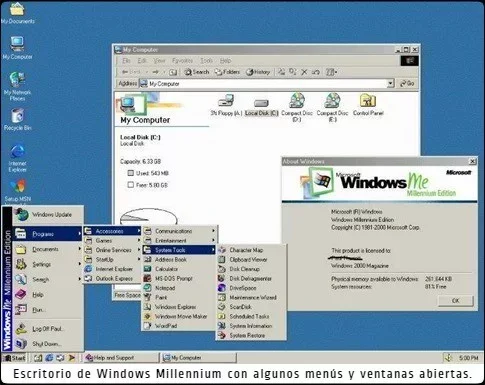The width and height of the screenshot is (485, 385).
Task: Click the Back arrow in My Computer toolbar
Action: point(131,72)
